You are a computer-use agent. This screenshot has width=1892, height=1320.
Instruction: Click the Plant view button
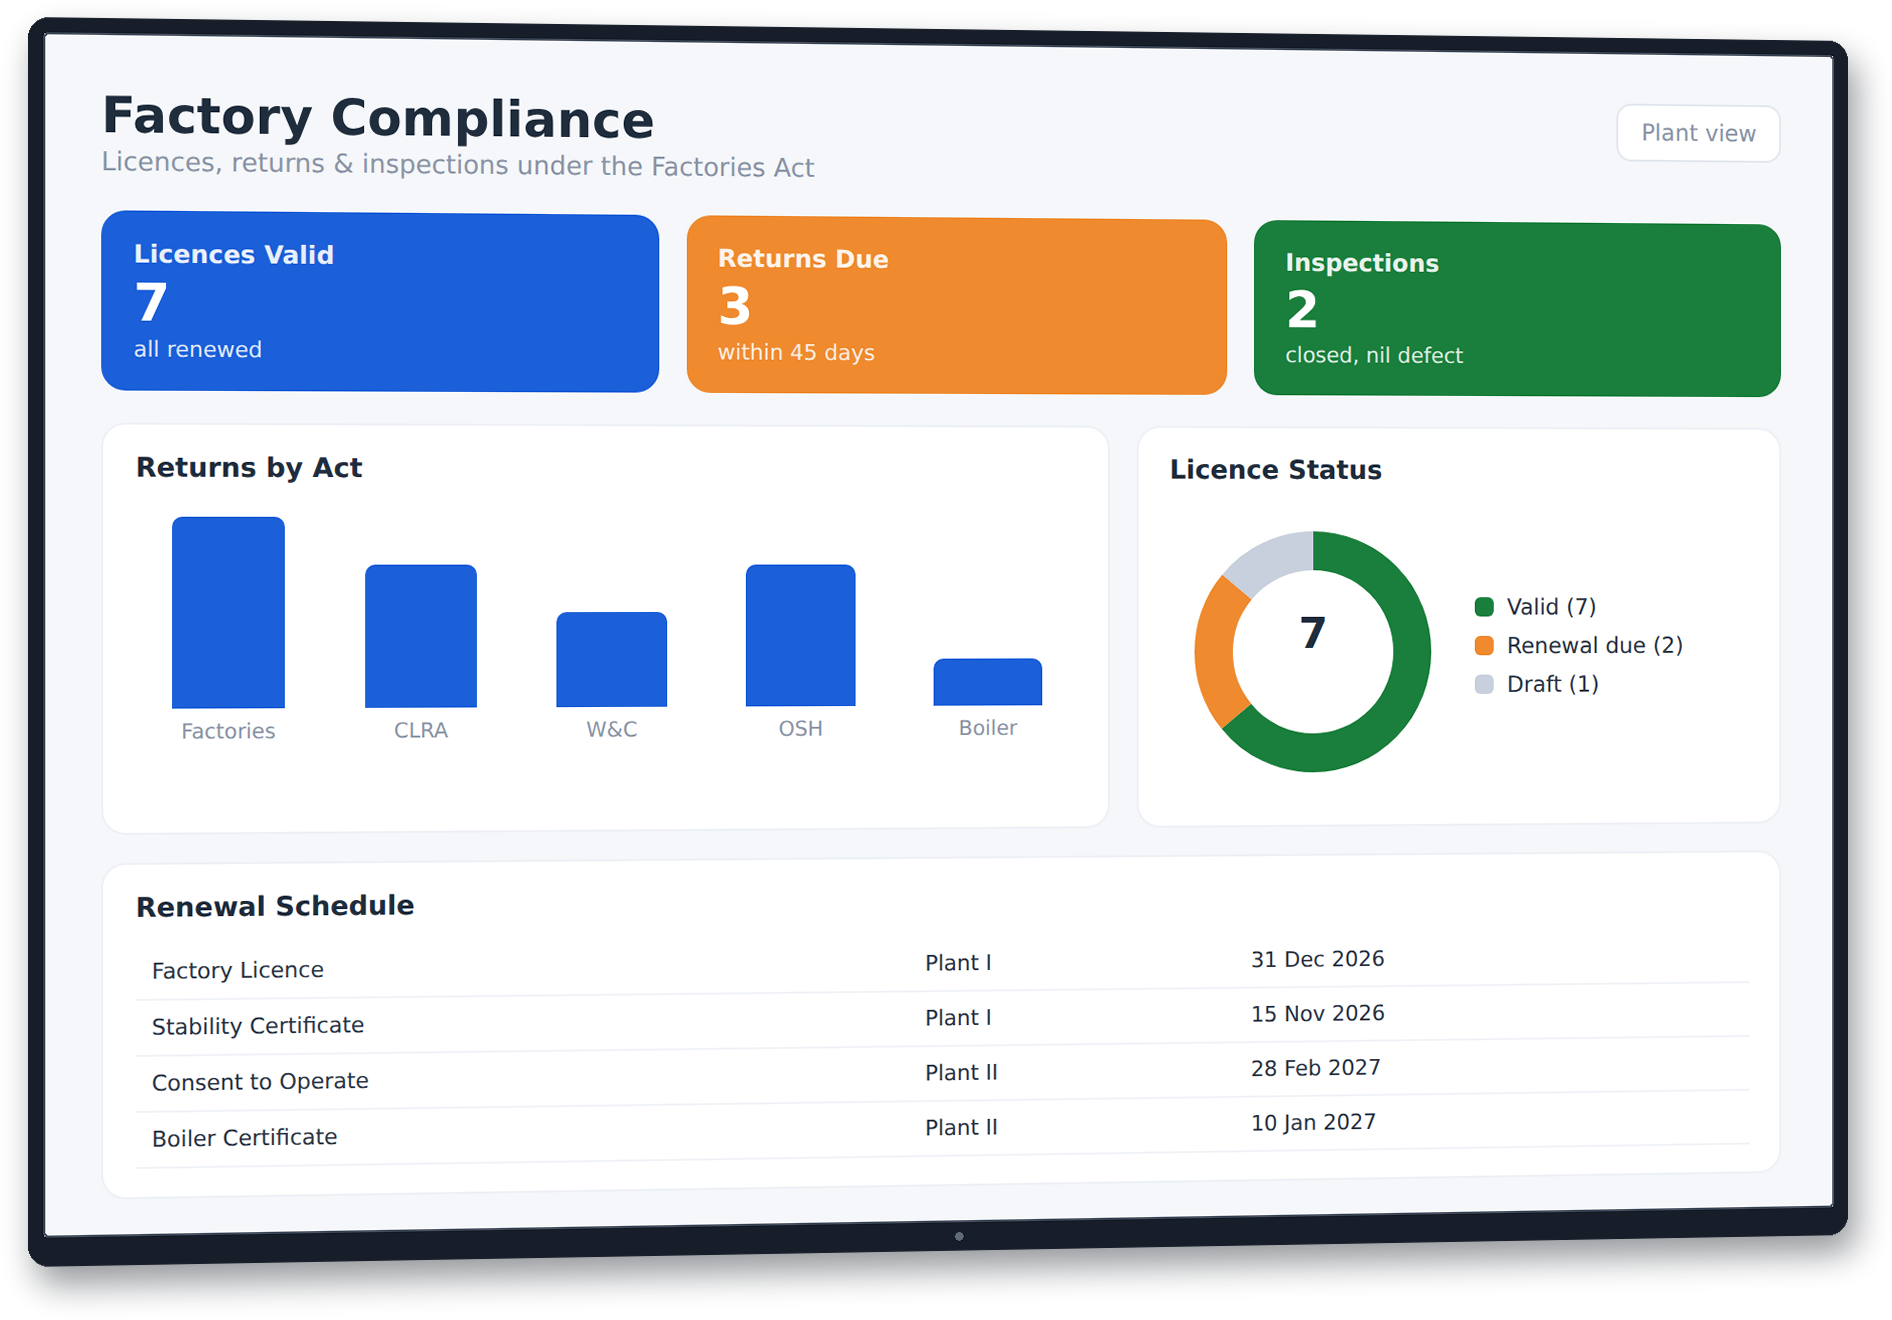[1697, 133]
